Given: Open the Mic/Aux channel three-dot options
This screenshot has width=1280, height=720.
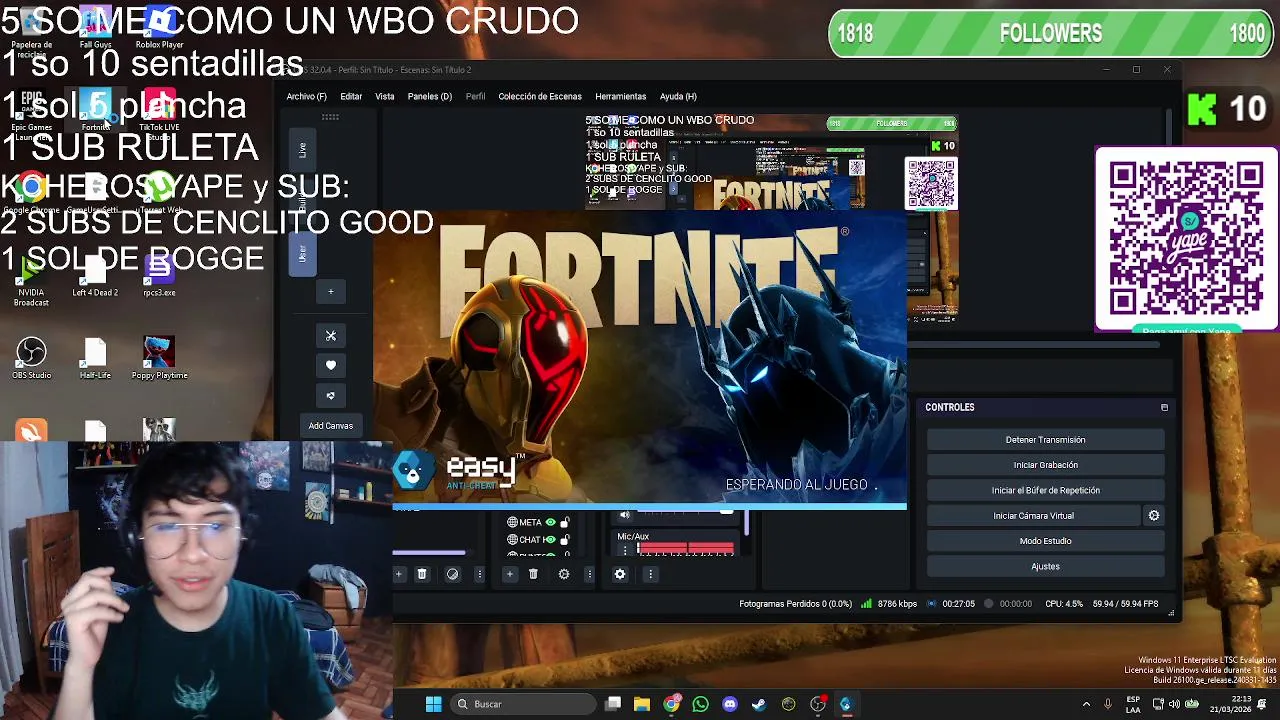Looking at the screenshot, I should pos(625,550).
